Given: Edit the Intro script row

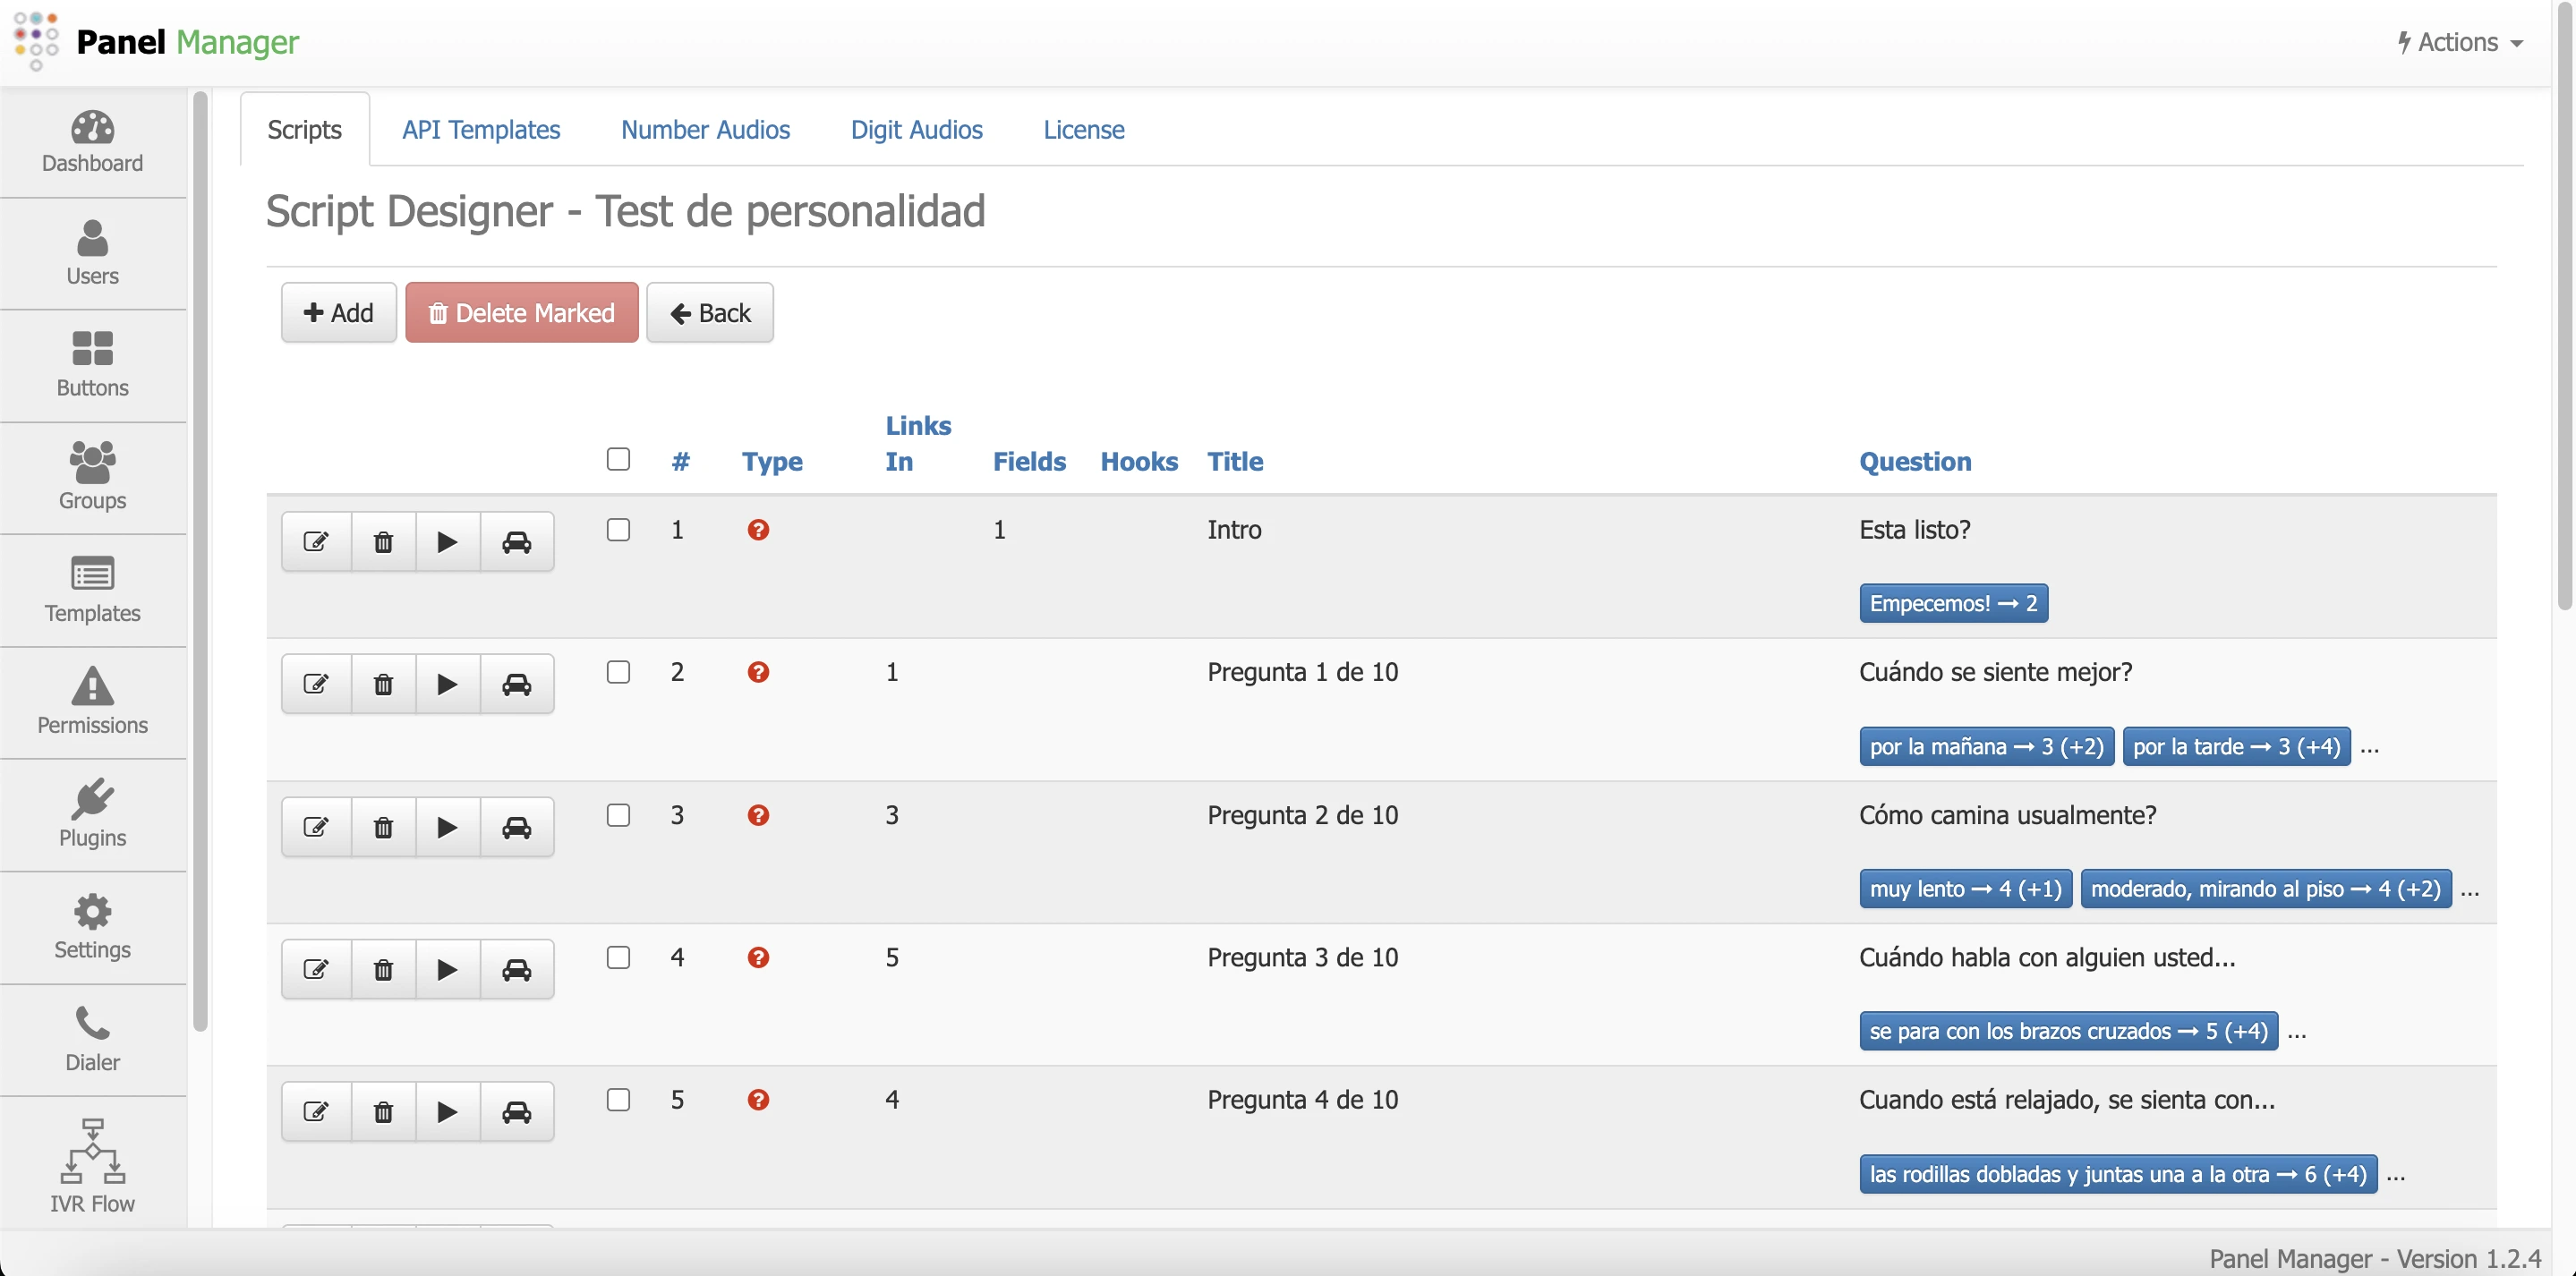Looking at the screenshot, I should [x=316, y=541].
